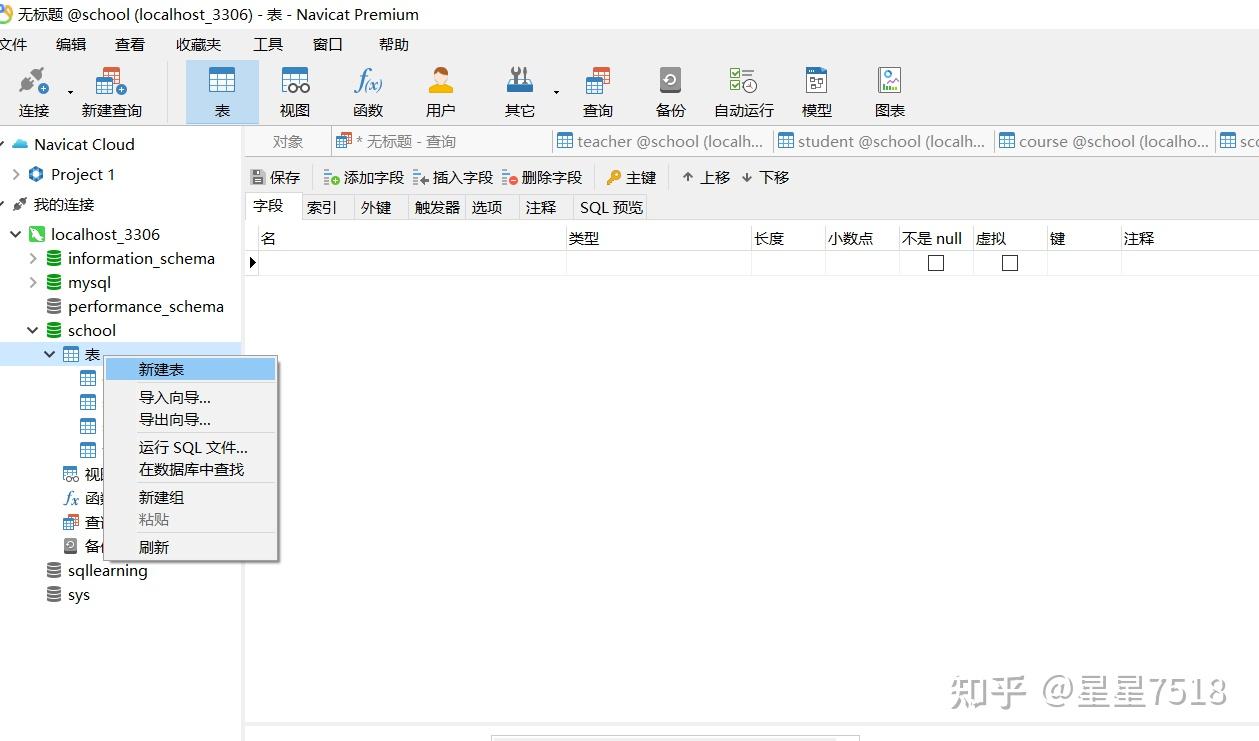Click the 保存 save button

275,177
